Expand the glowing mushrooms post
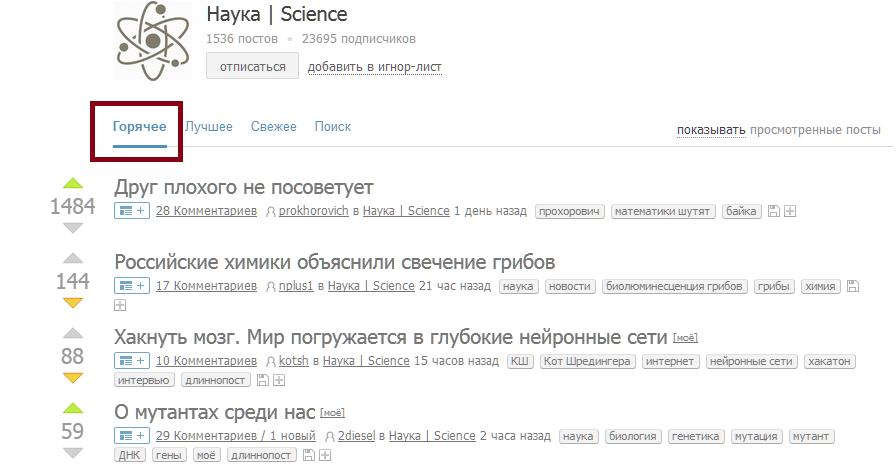 (x=132, y=286)
